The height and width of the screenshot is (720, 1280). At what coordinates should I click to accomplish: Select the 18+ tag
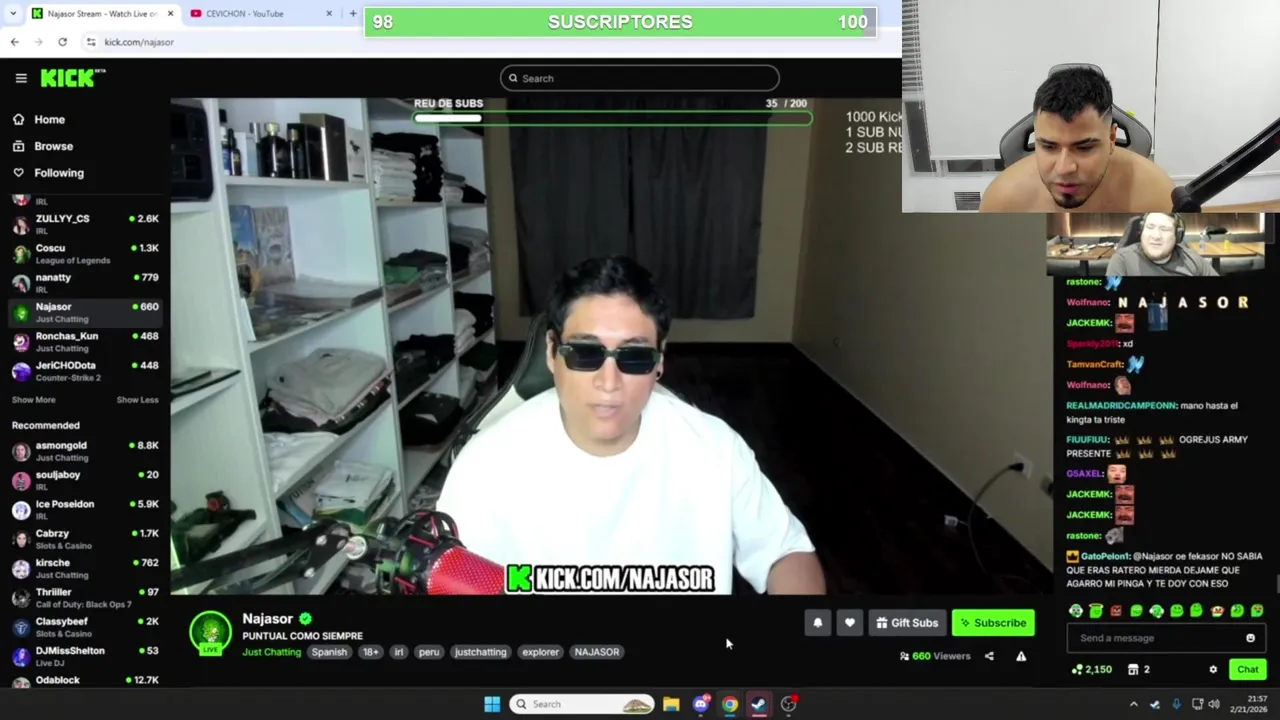(x=370, y=652)
